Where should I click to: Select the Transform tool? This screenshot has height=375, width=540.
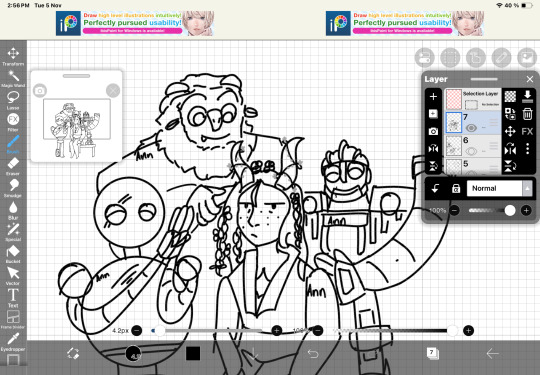(x=13, y=56)
